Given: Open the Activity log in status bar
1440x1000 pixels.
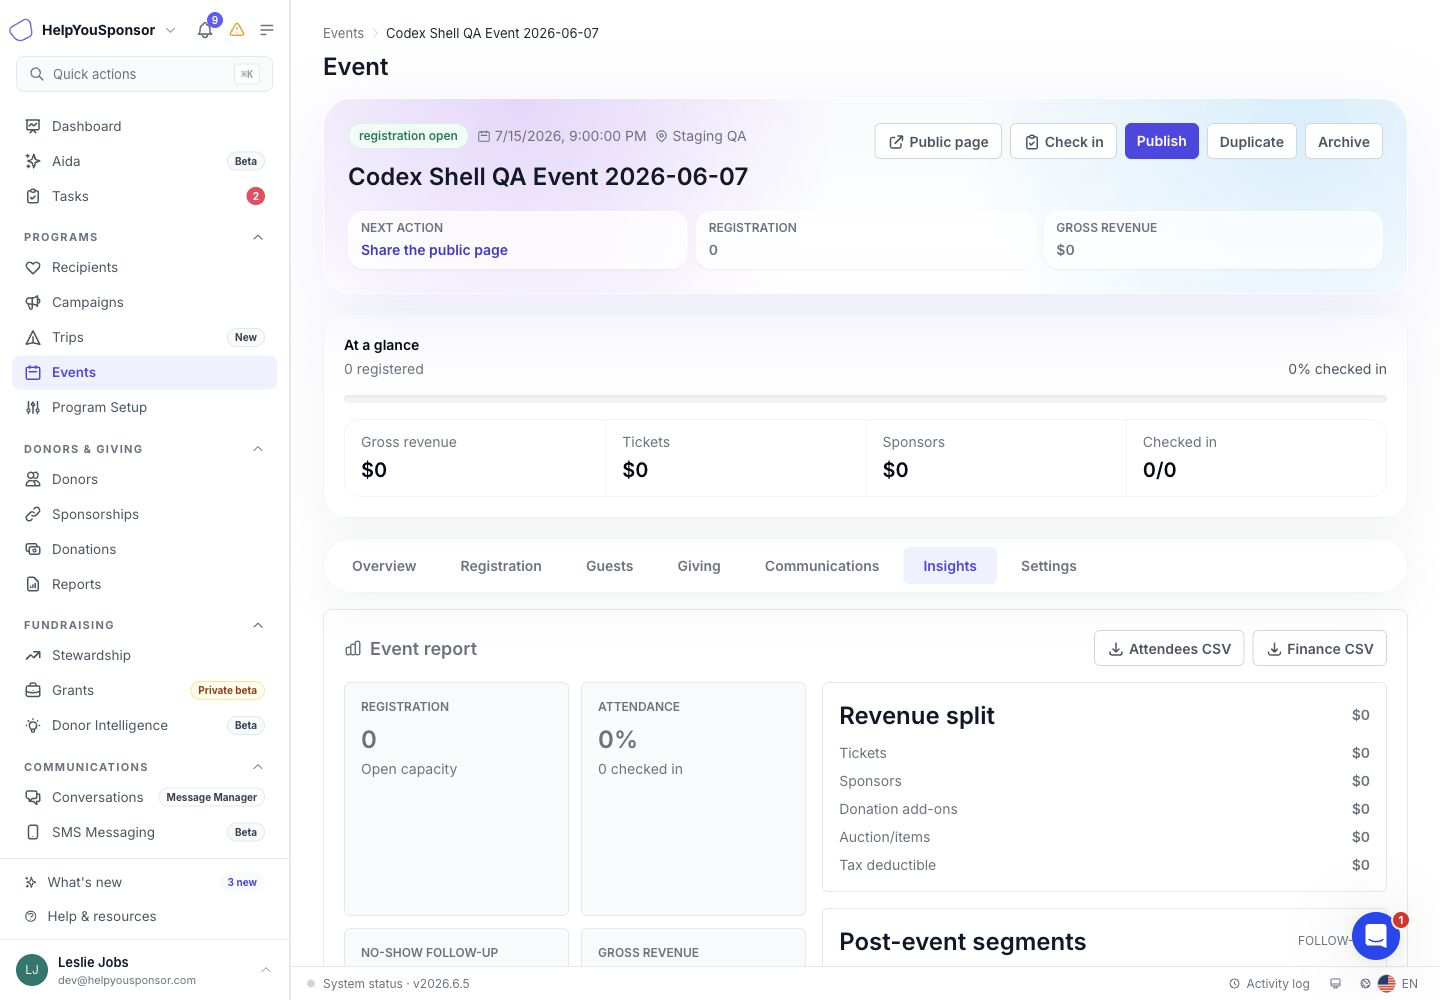Looking at the screenshot, I should tap(1269, 984).
